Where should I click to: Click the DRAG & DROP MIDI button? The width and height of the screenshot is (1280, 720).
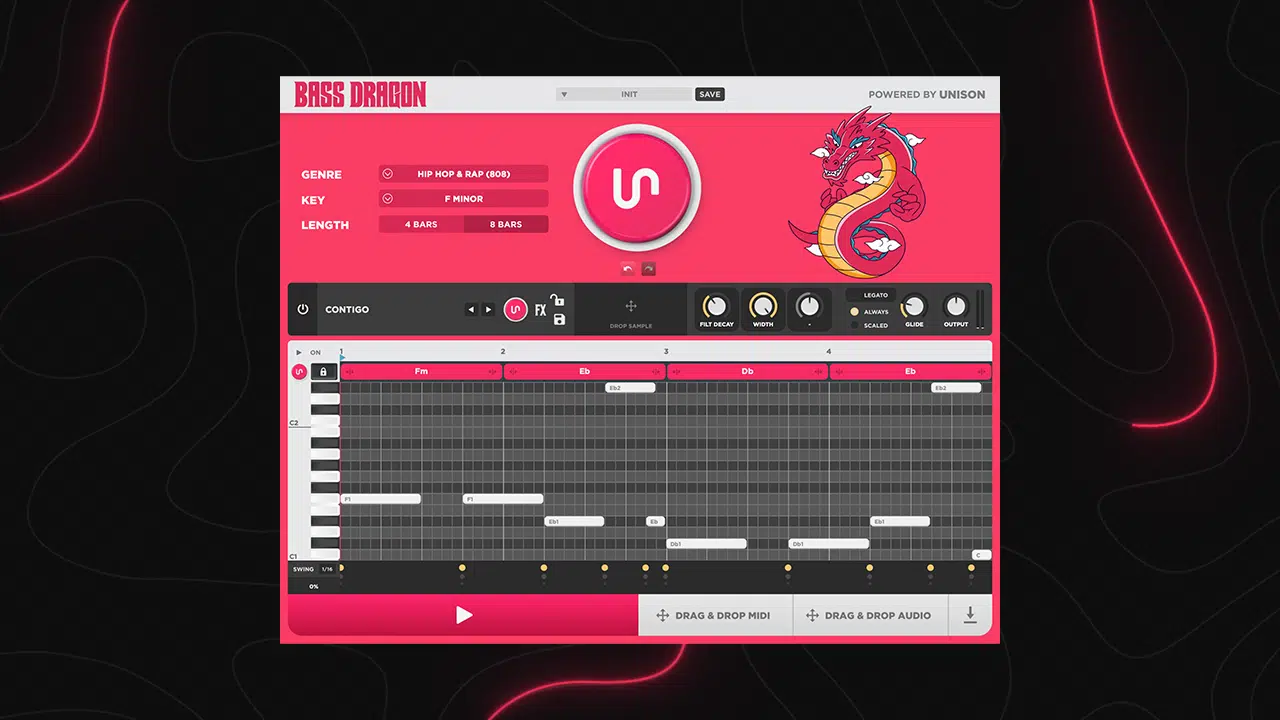click(x=715, y=616)
